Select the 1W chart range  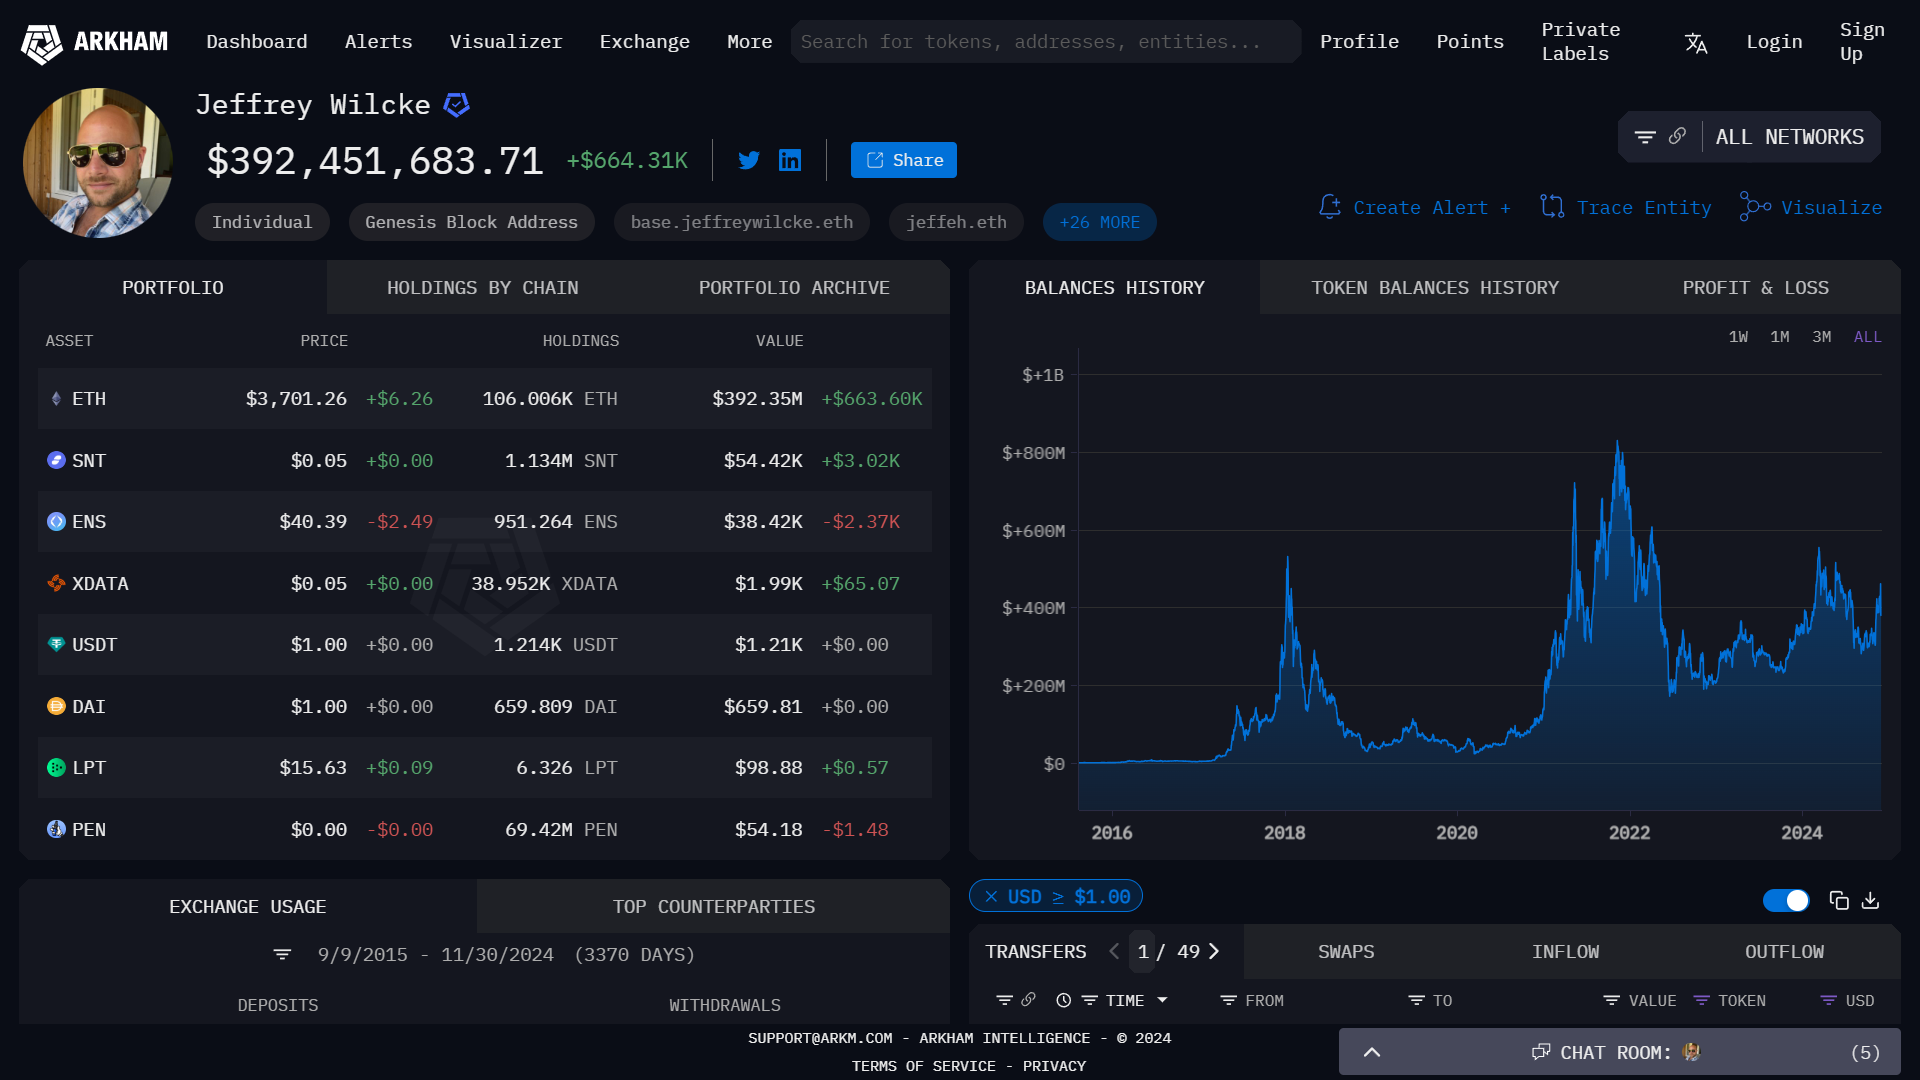click(1738, 337)
